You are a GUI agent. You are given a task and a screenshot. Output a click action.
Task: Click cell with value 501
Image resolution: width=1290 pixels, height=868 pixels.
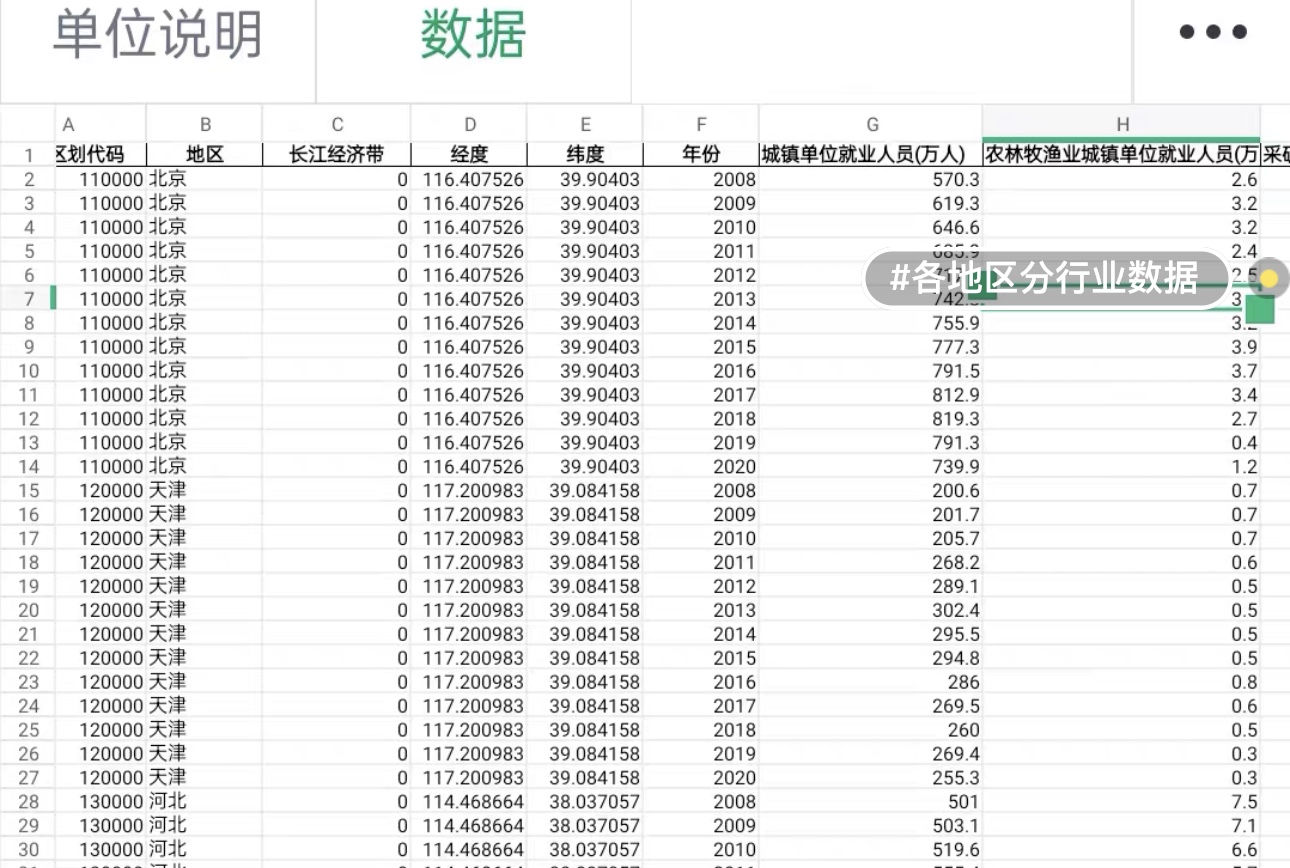click(871, 802)
